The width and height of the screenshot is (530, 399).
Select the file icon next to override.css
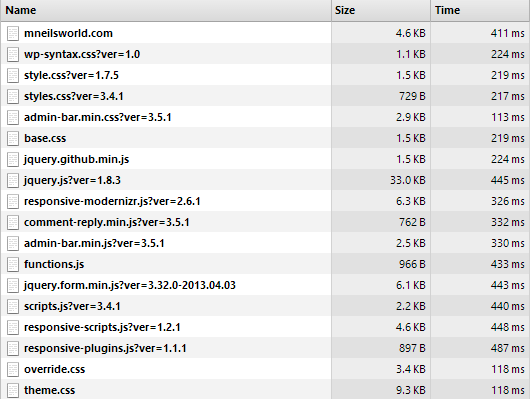click(13, 369)
